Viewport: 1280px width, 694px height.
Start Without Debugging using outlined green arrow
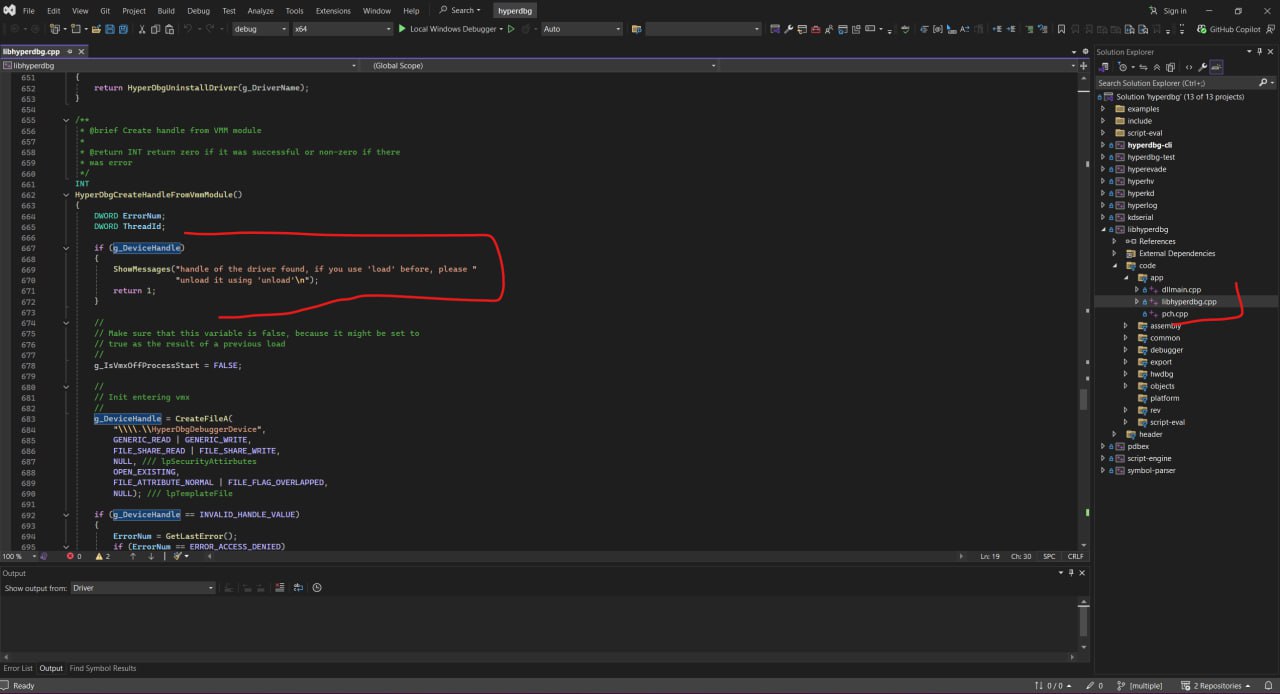pos(511,29)
